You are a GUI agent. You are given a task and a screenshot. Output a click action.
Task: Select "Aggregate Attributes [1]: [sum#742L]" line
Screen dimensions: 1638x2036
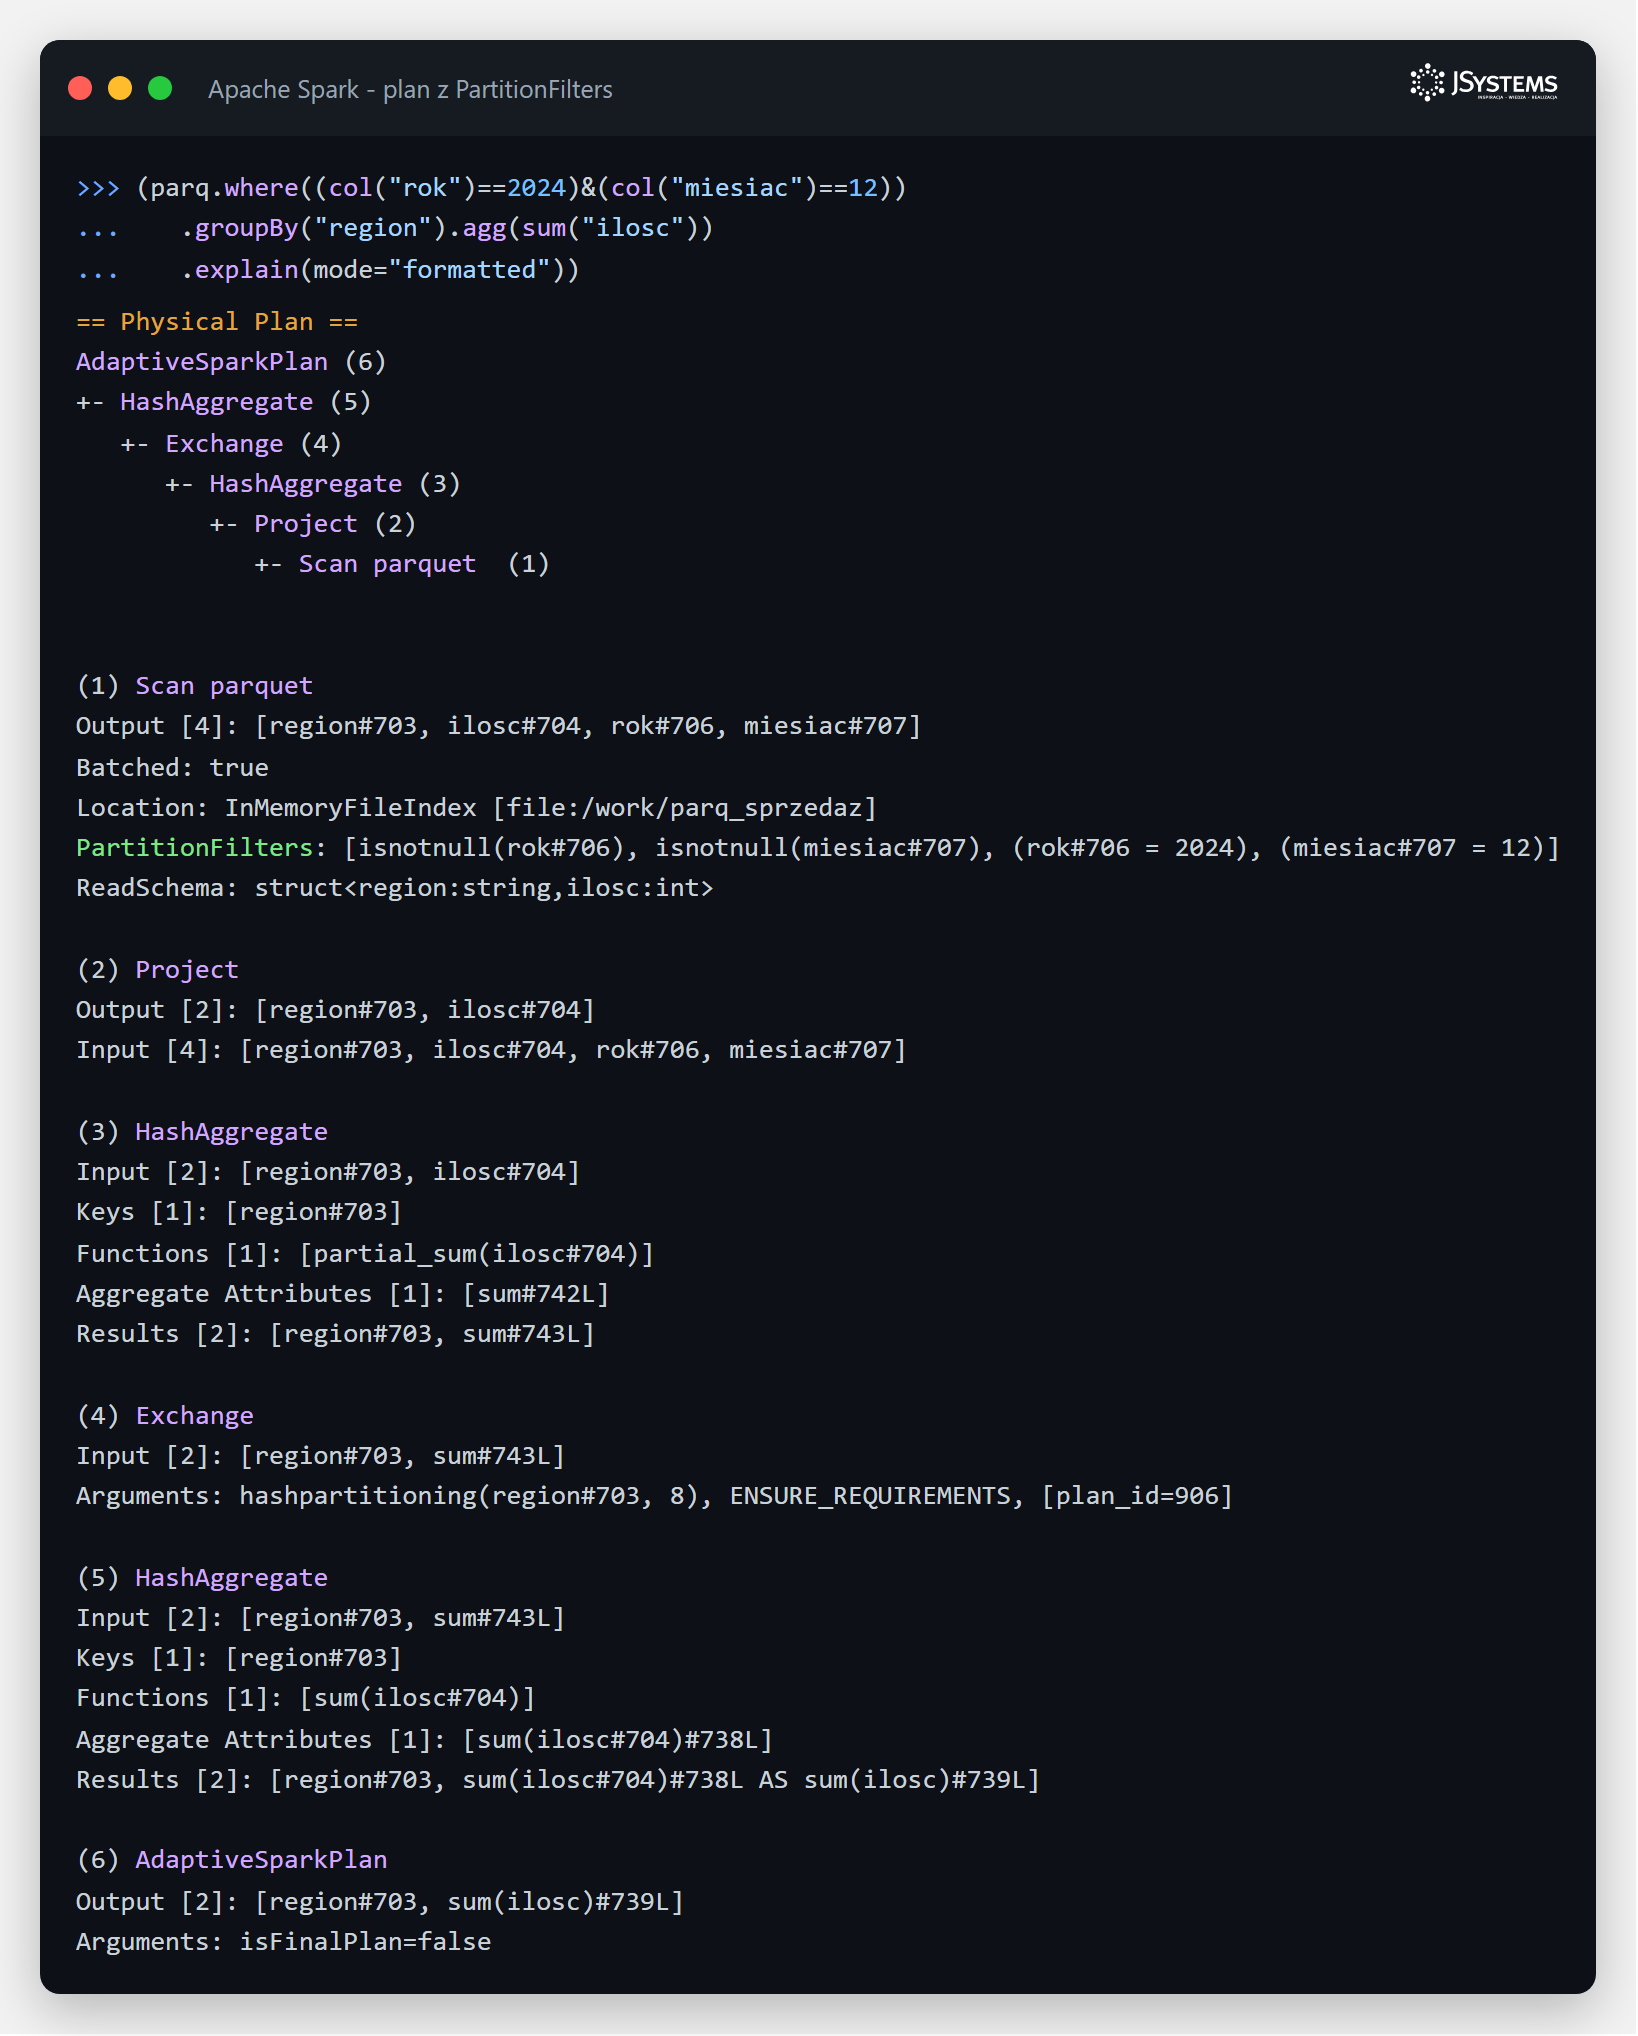(343, 1294)
